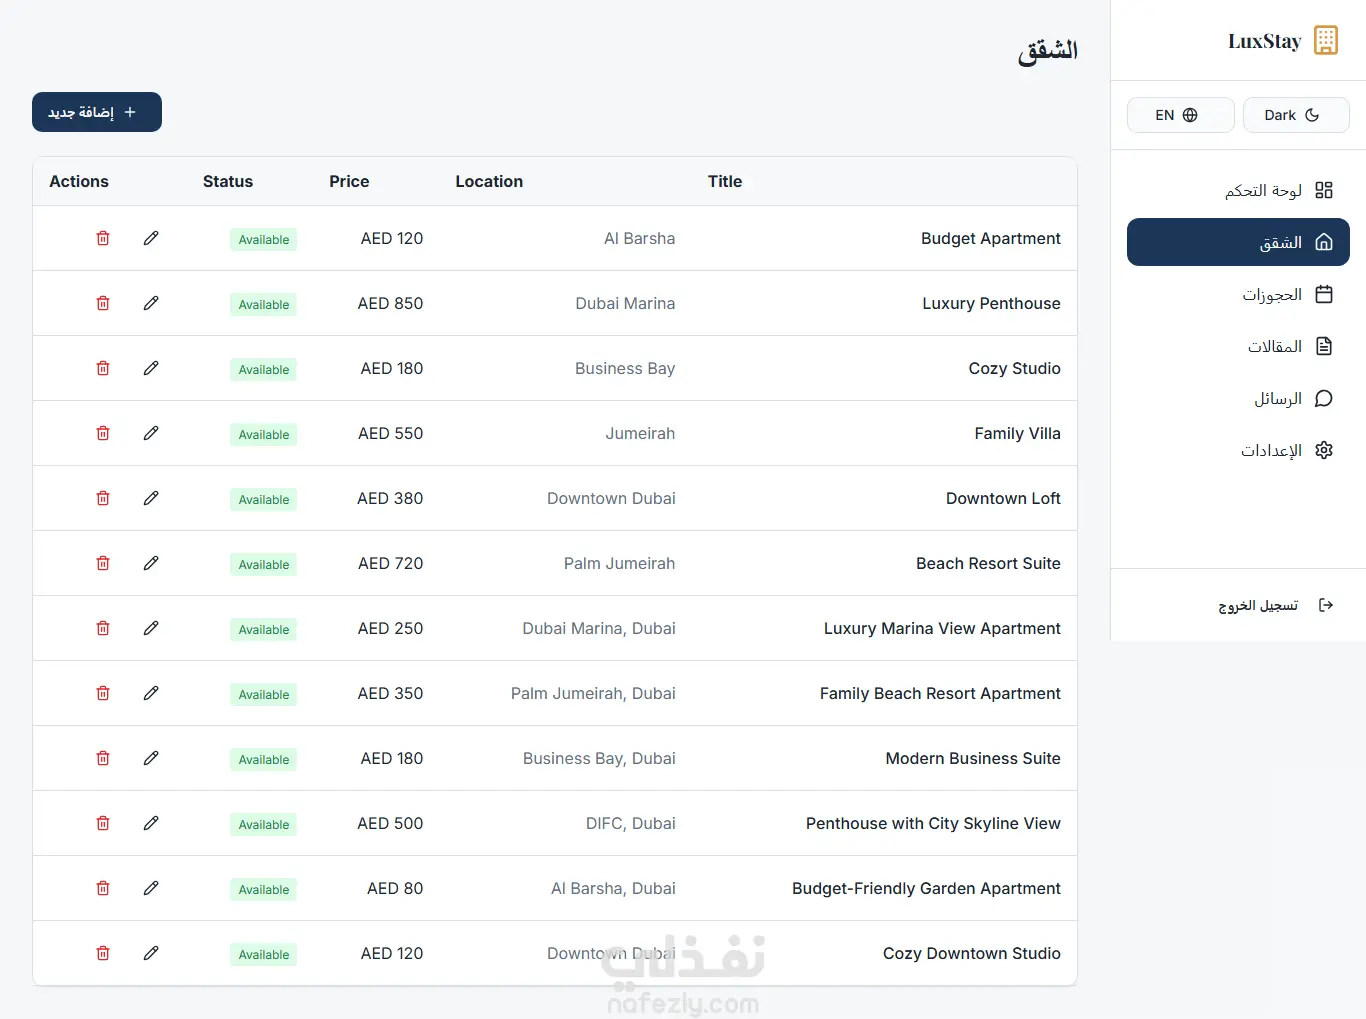1366x1019 pixels.
Task: Delete the Modern Business Suite listing
Action: [x=103, y=758]
